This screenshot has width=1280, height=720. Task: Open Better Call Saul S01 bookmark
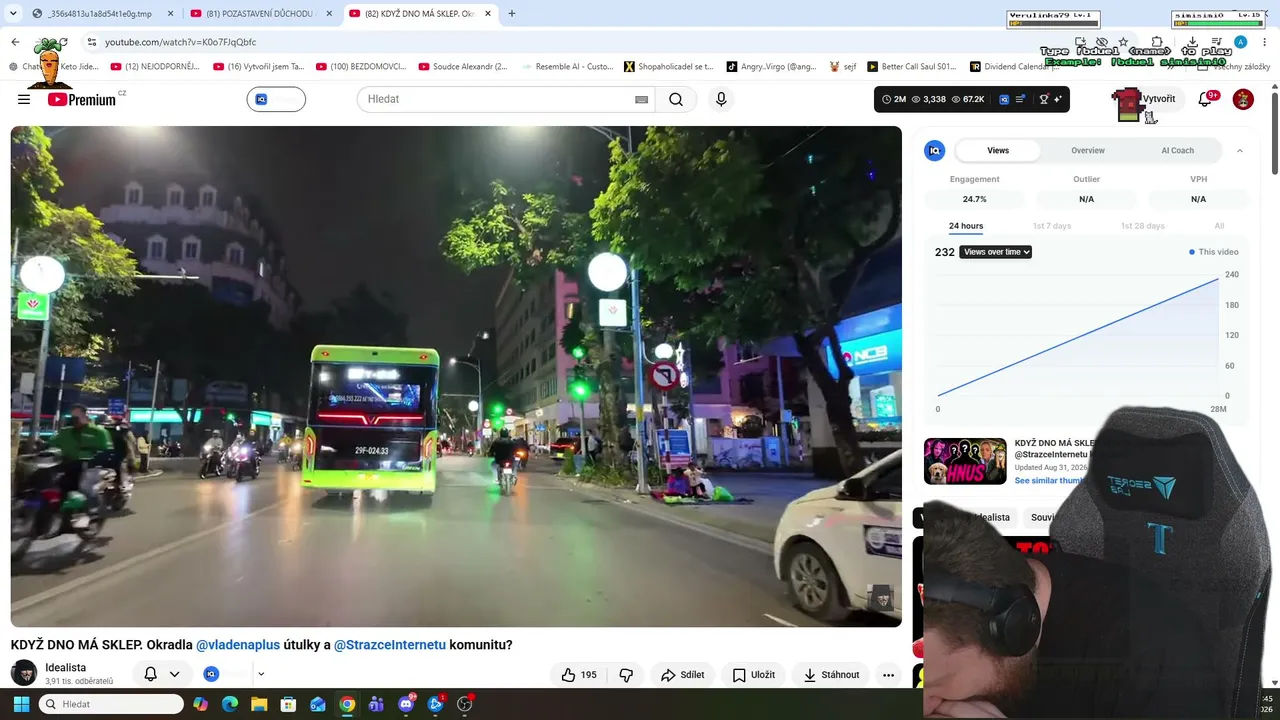point(912,67)
